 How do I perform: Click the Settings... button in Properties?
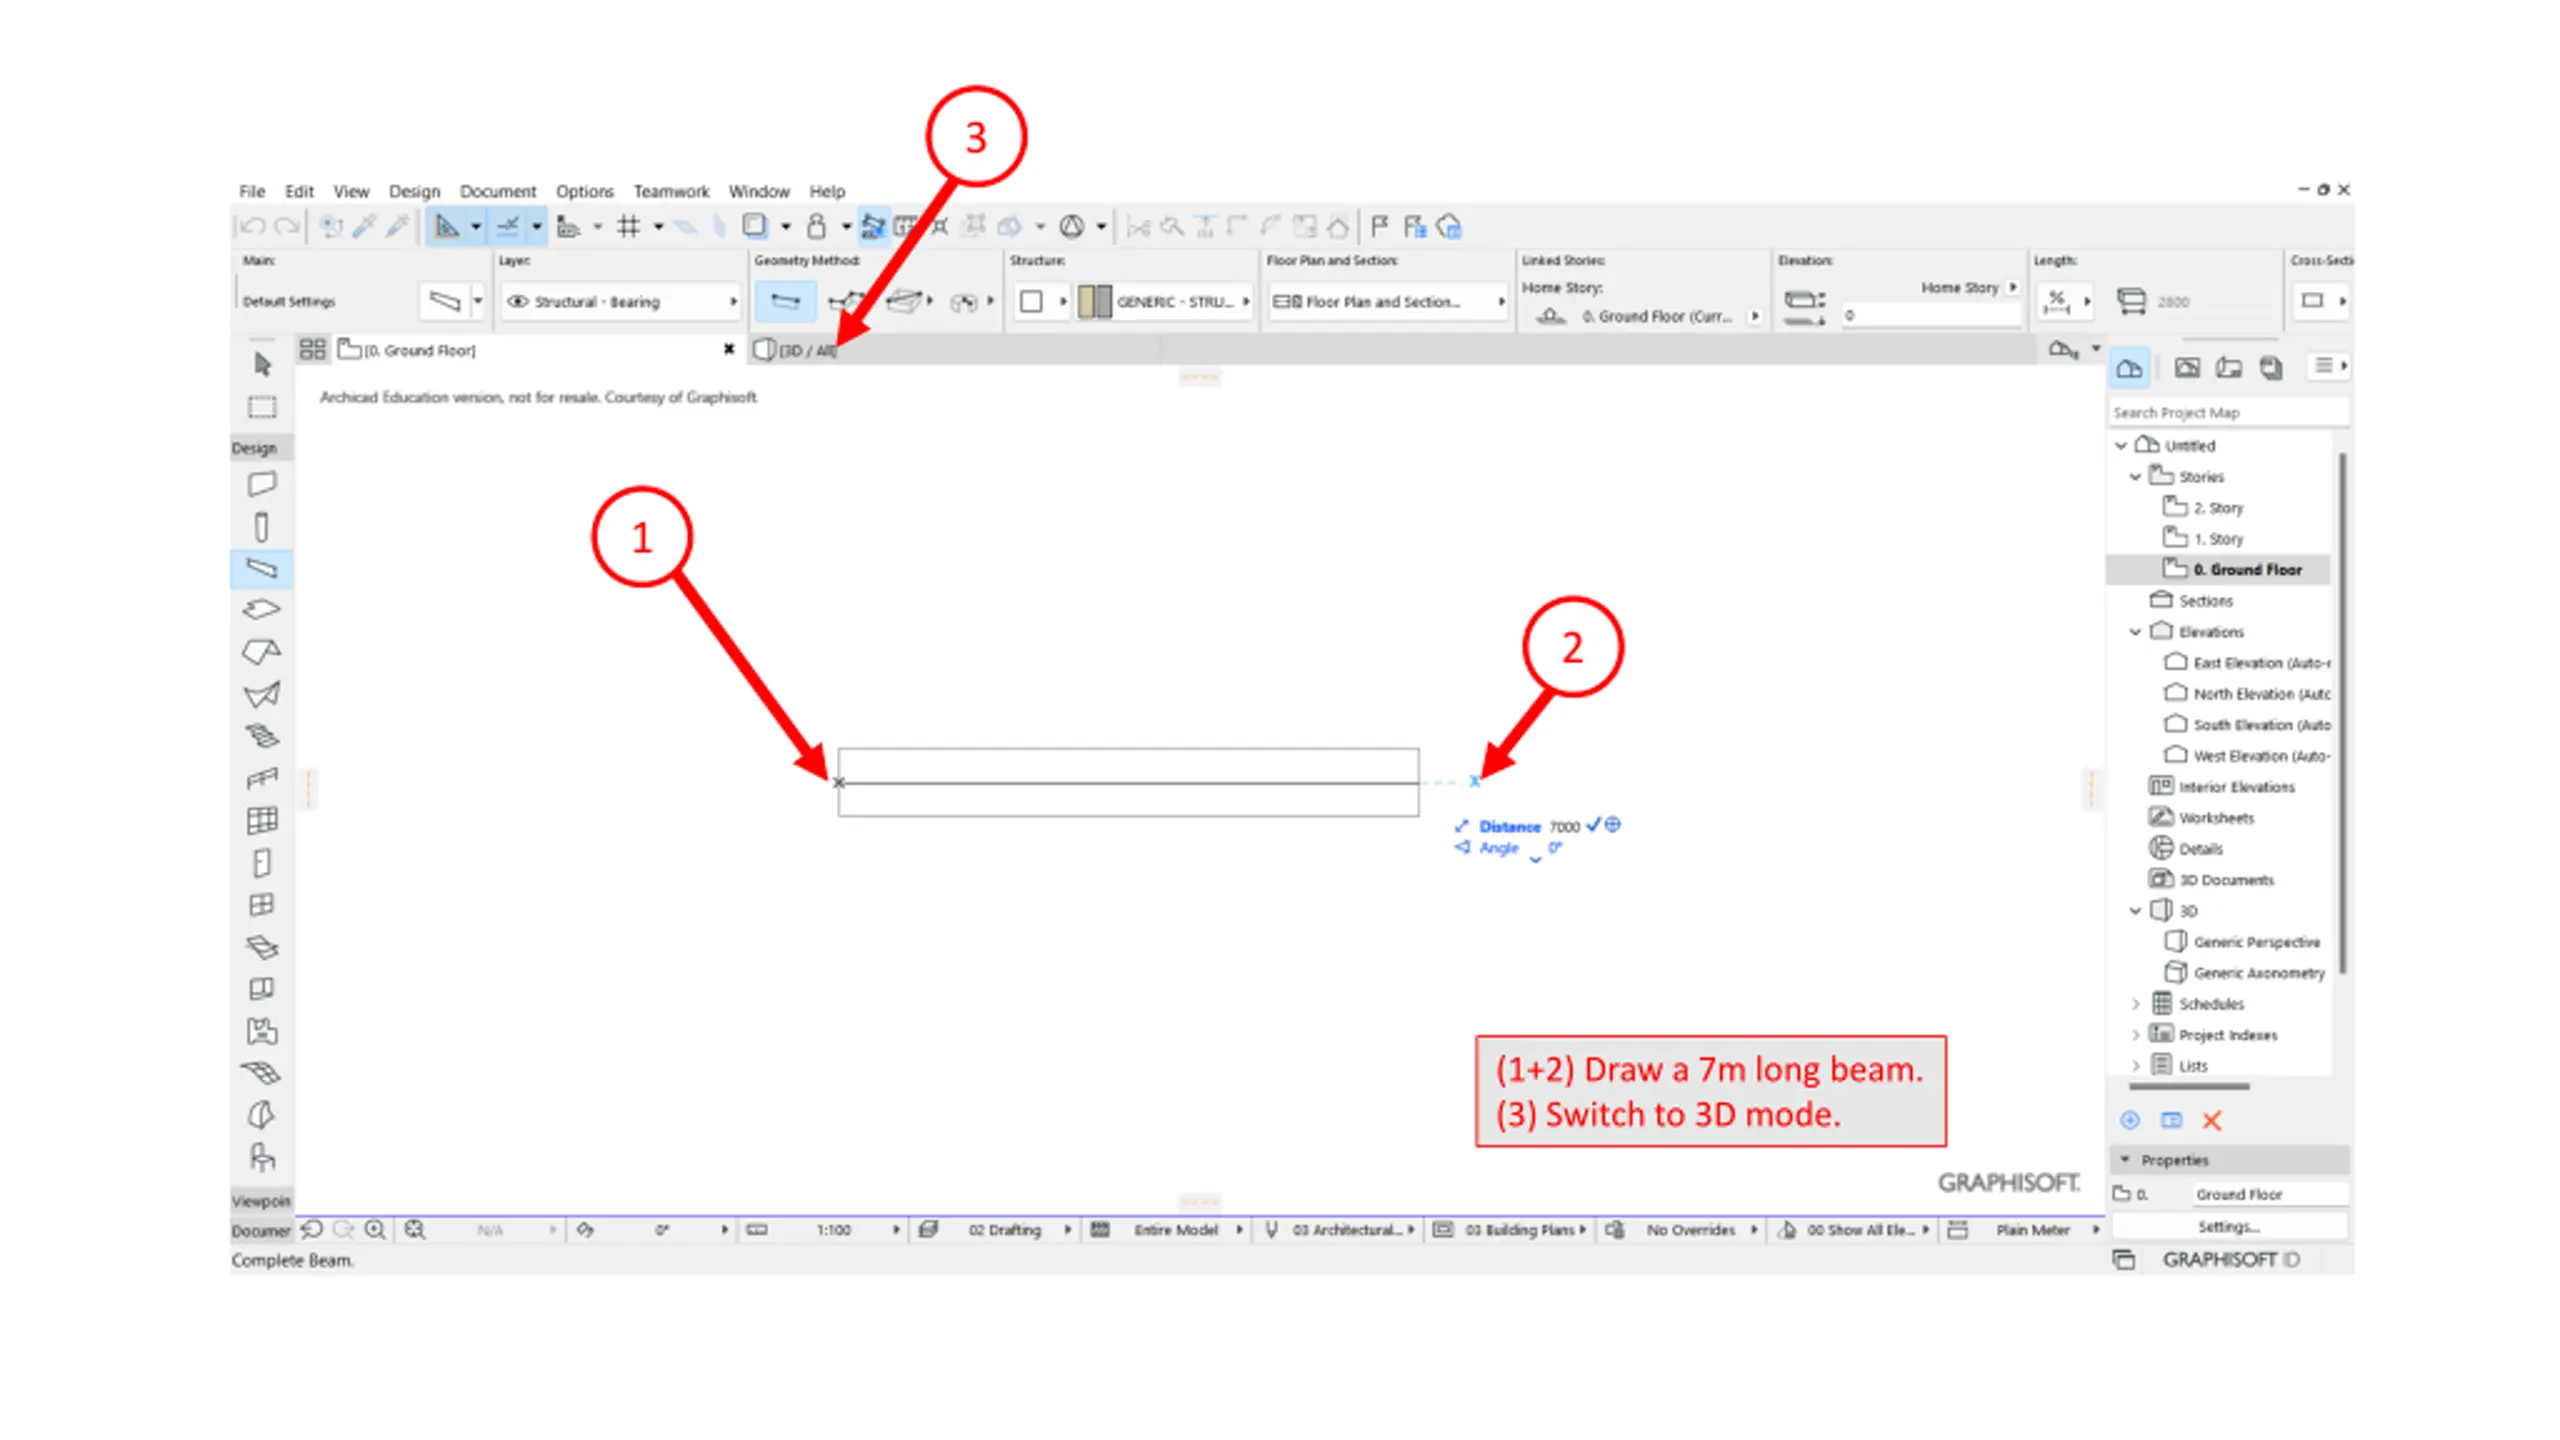(x=2228, y=1227)
